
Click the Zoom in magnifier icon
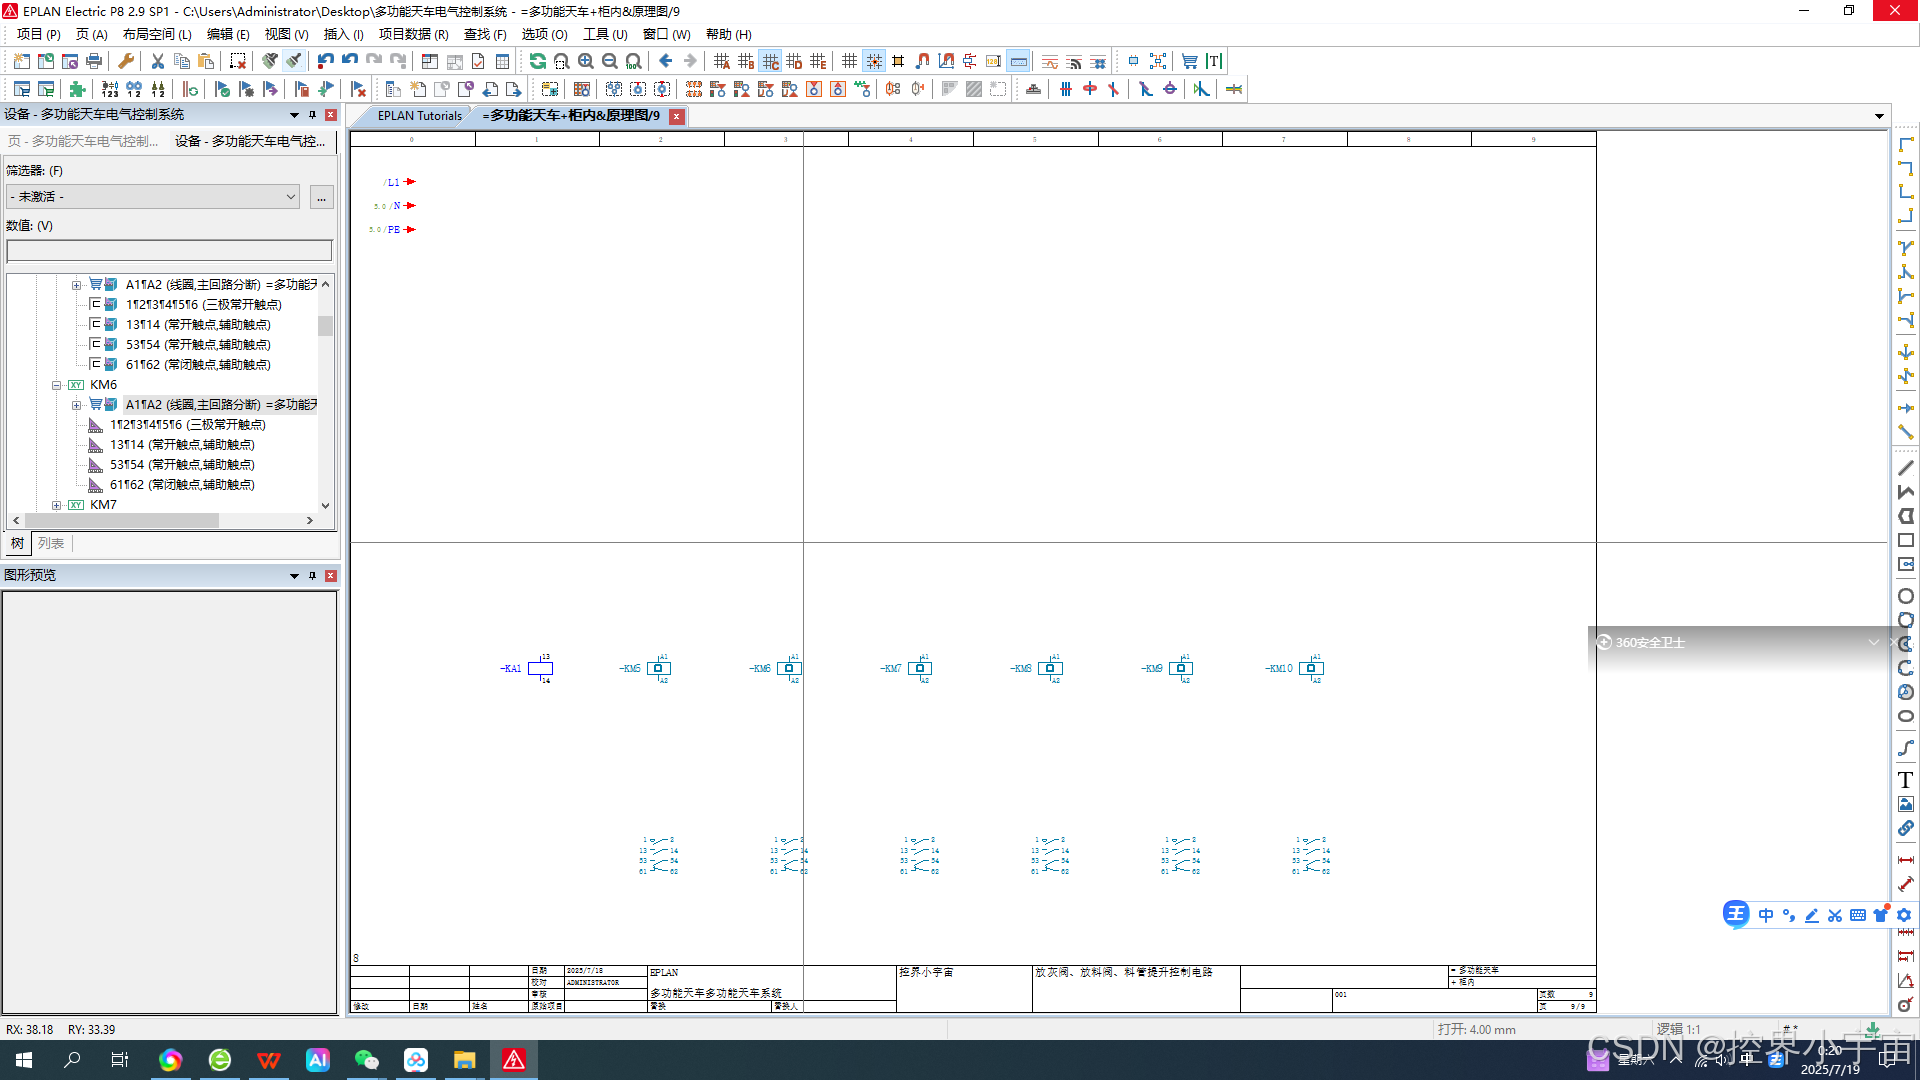coord(586,62)
